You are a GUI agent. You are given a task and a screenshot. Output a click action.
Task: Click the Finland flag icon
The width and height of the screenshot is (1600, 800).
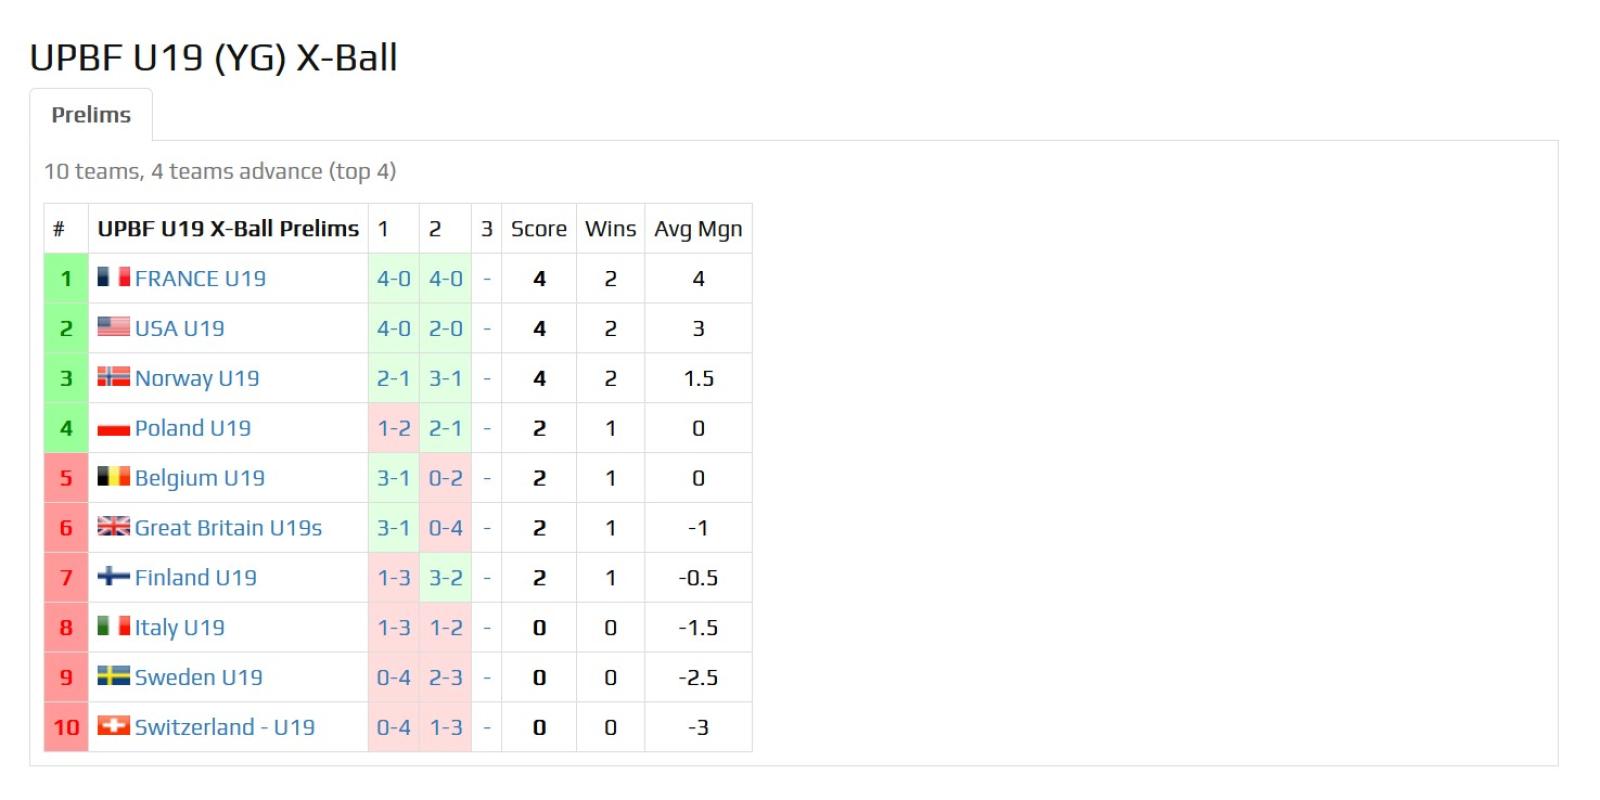[113, 577]
